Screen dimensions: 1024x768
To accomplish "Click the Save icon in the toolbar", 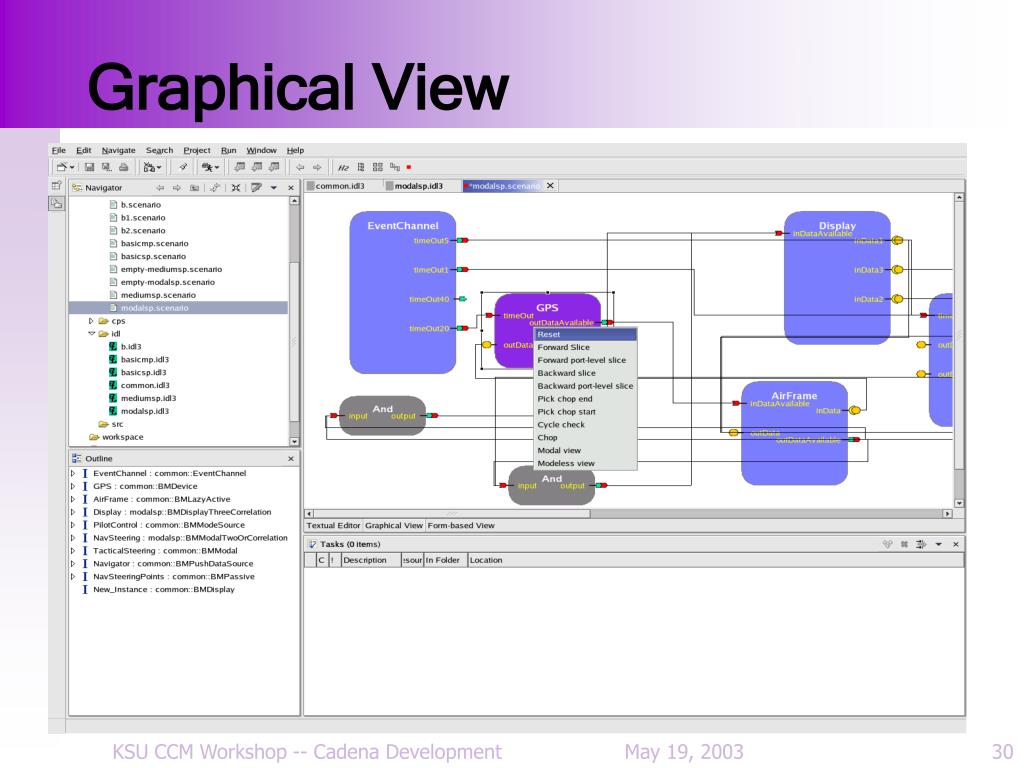I will click(x=89, y=167).
